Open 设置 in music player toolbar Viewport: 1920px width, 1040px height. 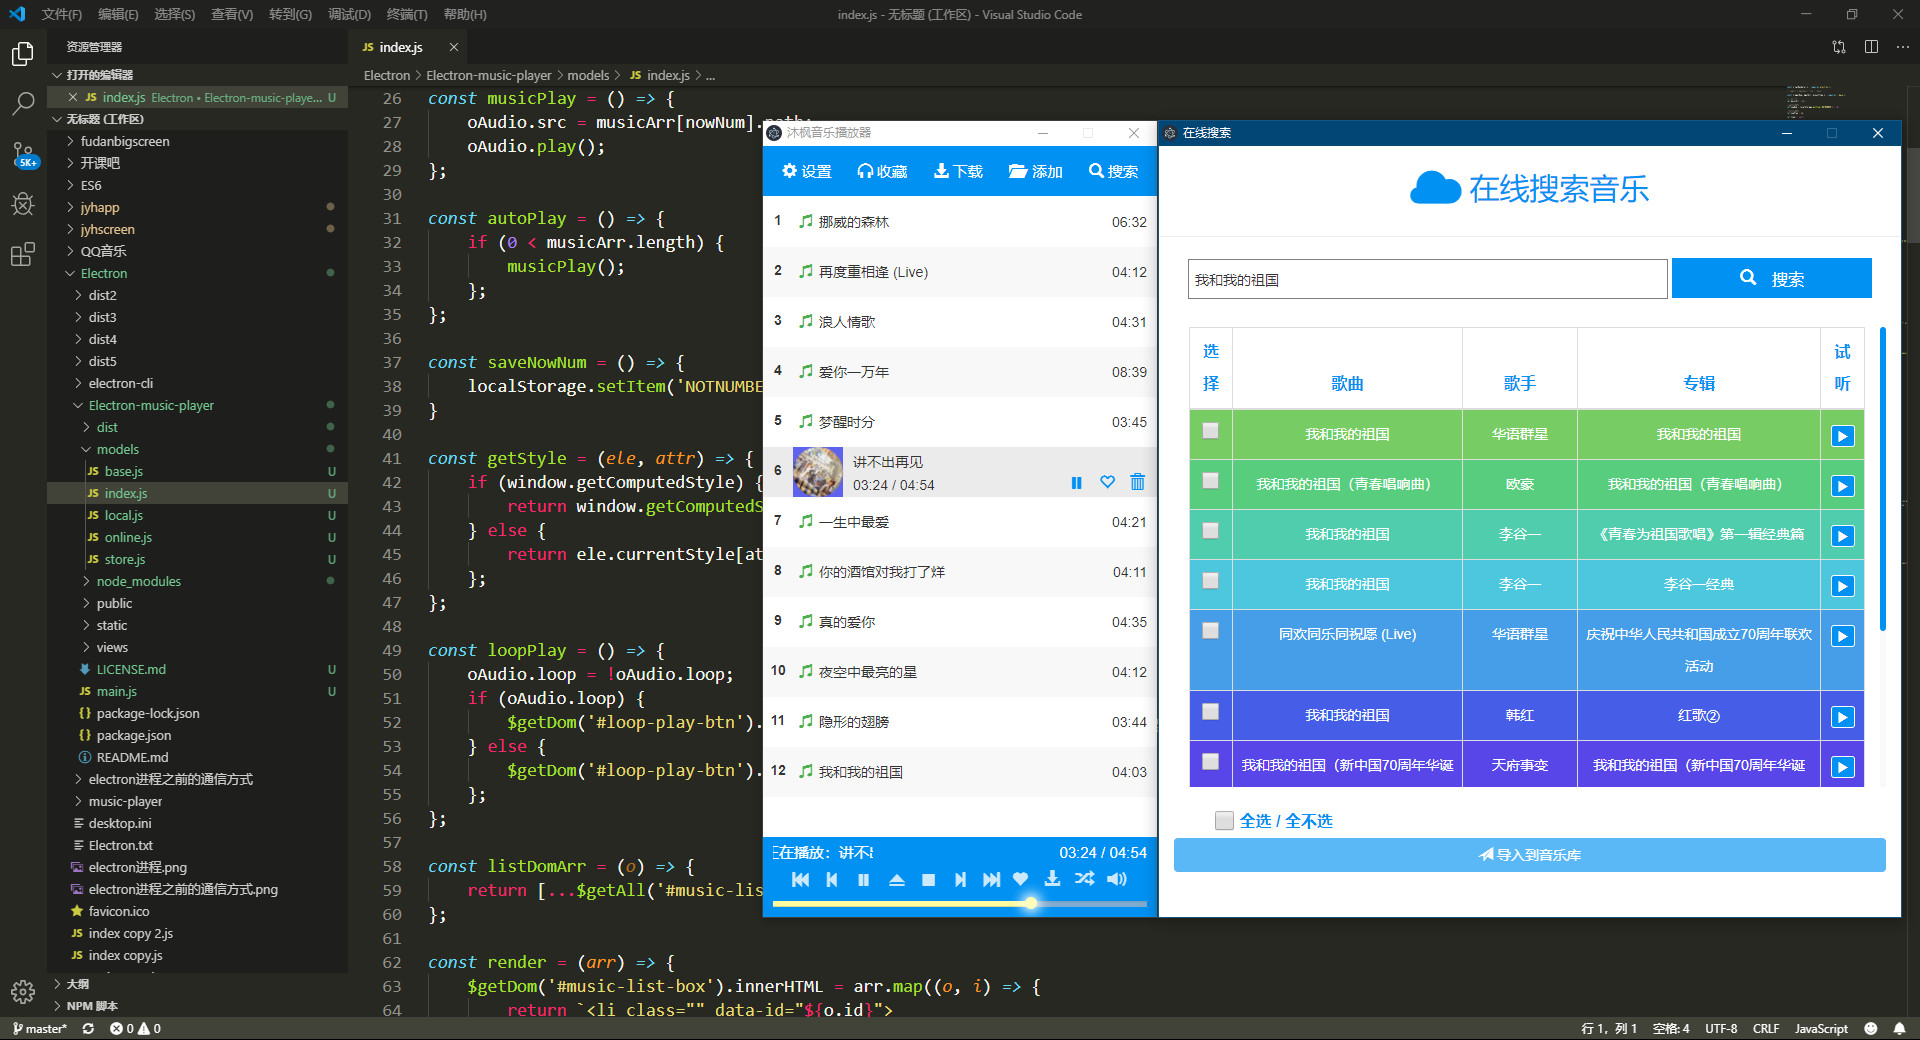coord(807,171)
